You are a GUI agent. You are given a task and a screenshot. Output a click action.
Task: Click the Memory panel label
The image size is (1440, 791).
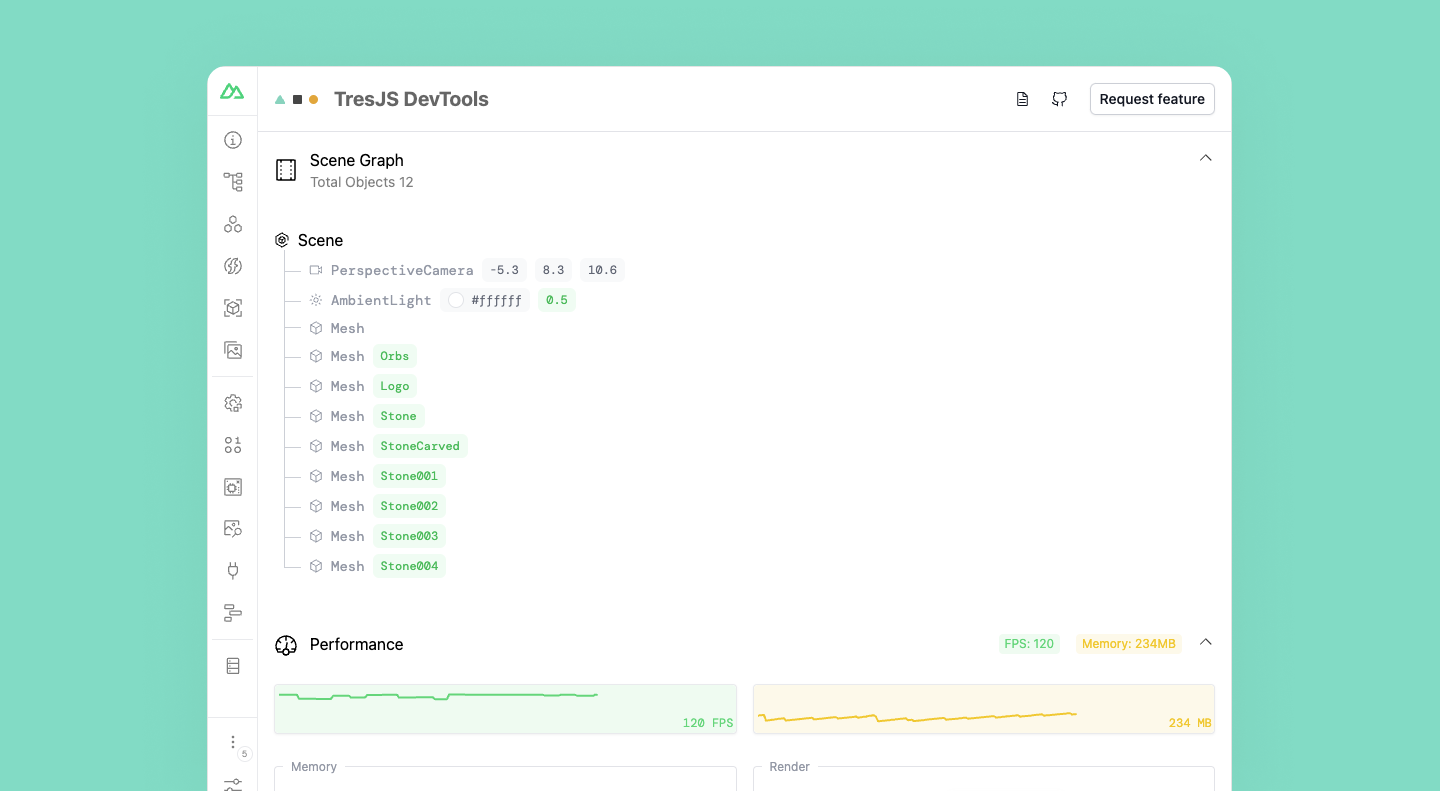[314, 767]
